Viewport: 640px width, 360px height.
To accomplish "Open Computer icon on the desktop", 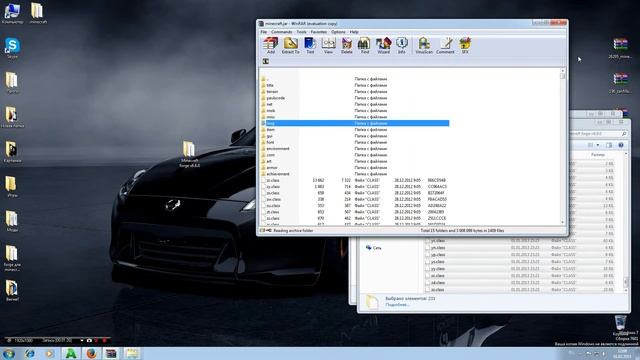I will click(12, 13).
